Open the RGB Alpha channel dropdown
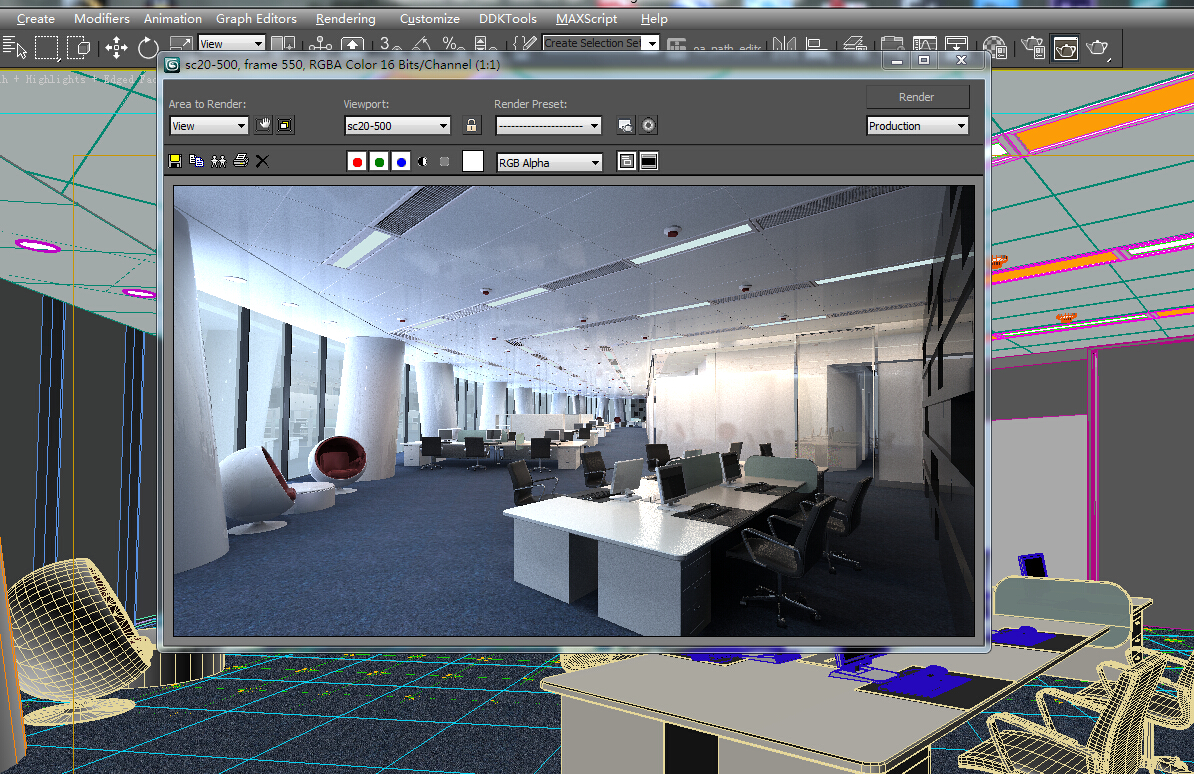This screenshot has height=774, width=1194. [549, 162]
